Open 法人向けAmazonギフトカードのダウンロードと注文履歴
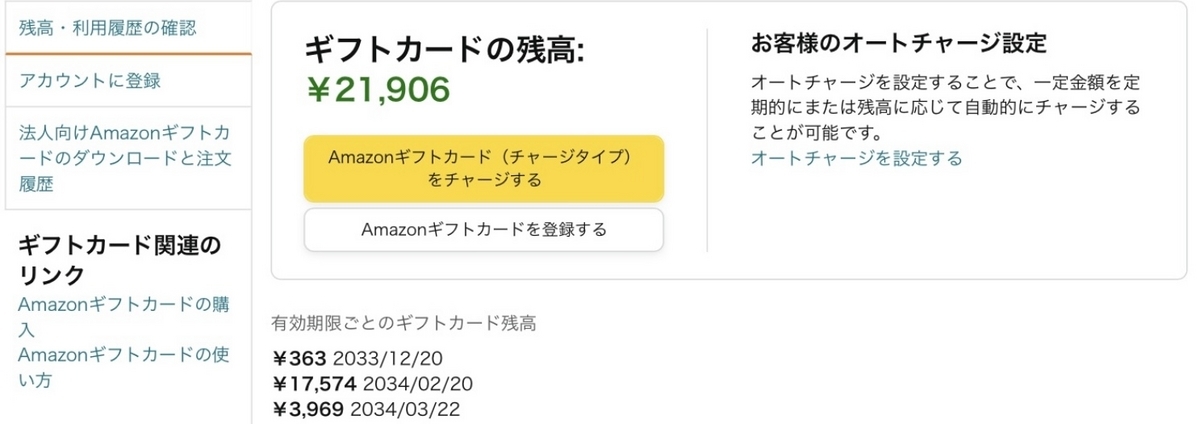Viewport: 1200px width, 424px height. coord(125,158)
